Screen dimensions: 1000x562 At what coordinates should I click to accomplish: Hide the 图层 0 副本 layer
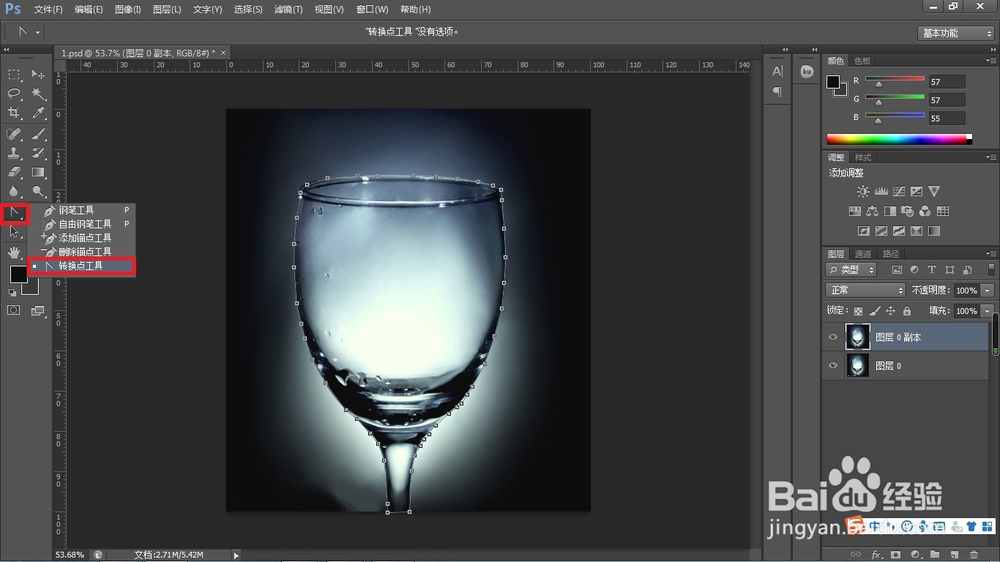(x=832, y=337)
